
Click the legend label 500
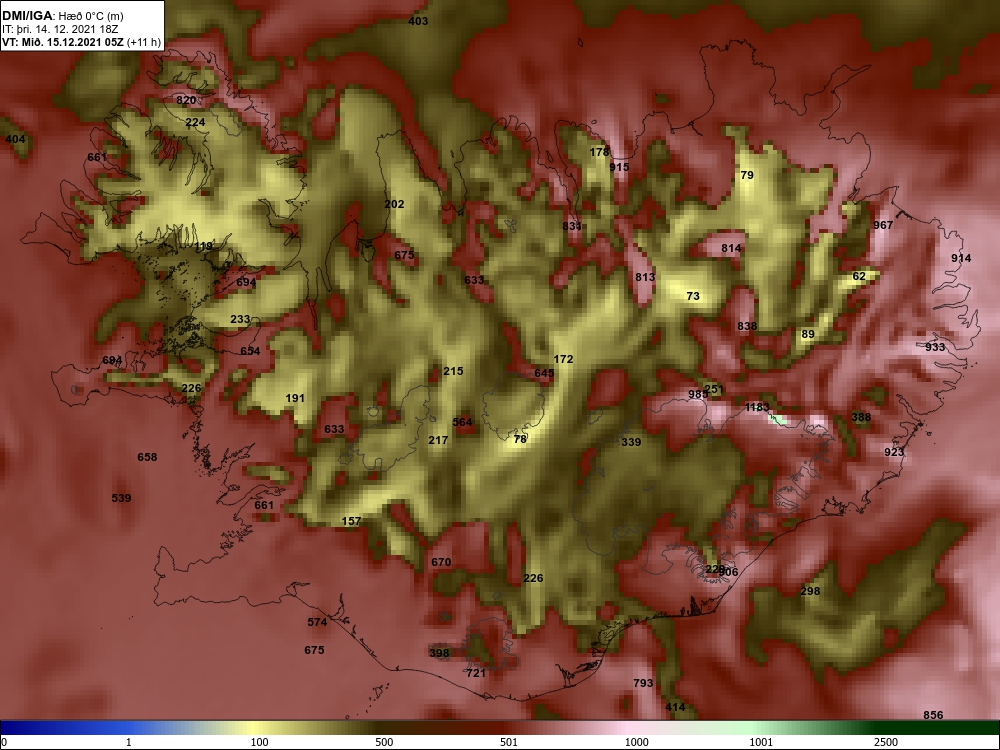384,742
